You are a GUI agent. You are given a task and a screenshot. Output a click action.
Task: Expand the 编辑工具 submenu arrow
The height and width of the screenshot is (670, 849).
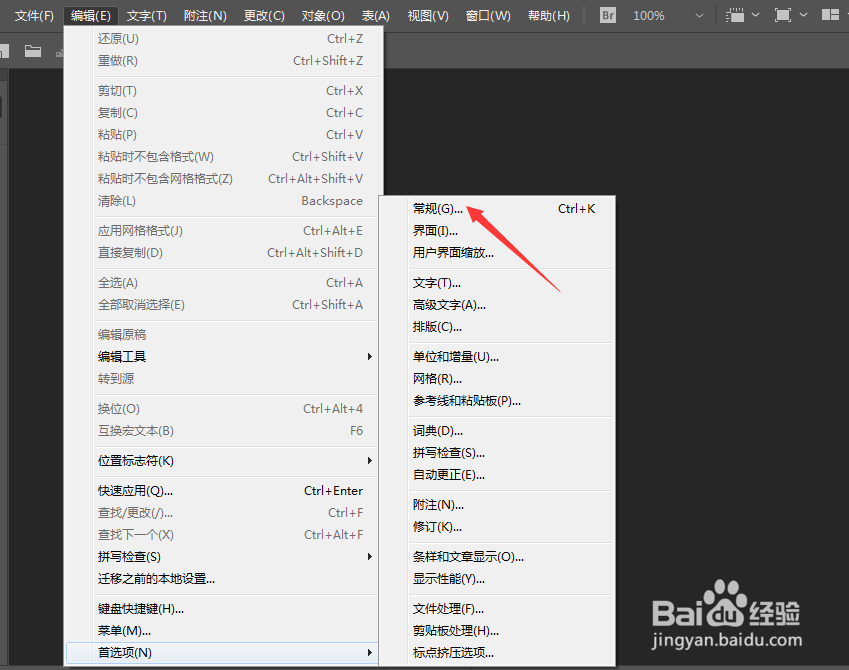369,356
